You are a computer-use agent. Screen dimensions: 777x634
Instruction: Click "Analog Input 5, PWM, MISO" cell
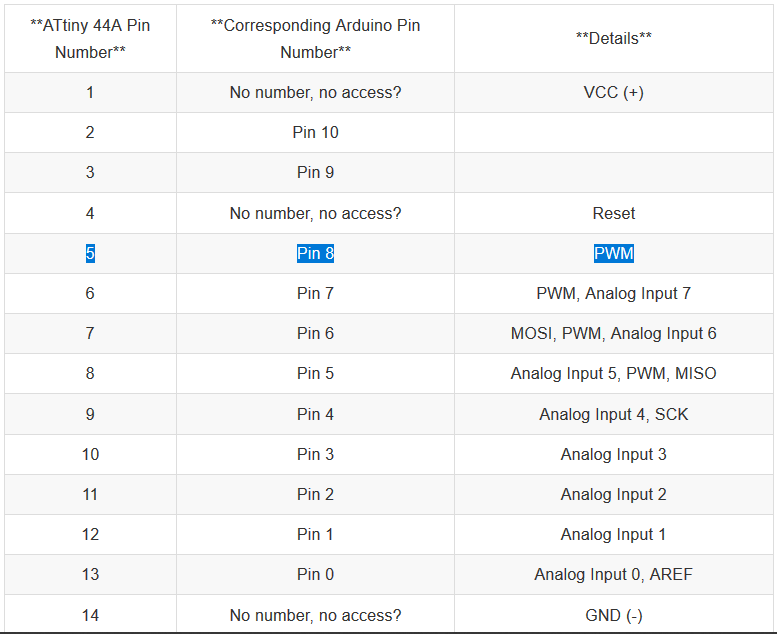click(613, 374)
